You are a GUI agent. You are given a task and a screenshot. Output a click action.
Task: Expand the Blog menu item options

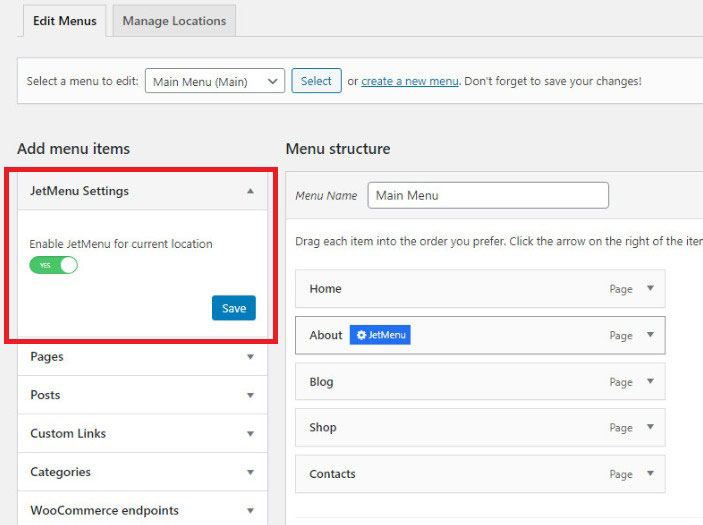pyautogui.click(x=650, y=382)
